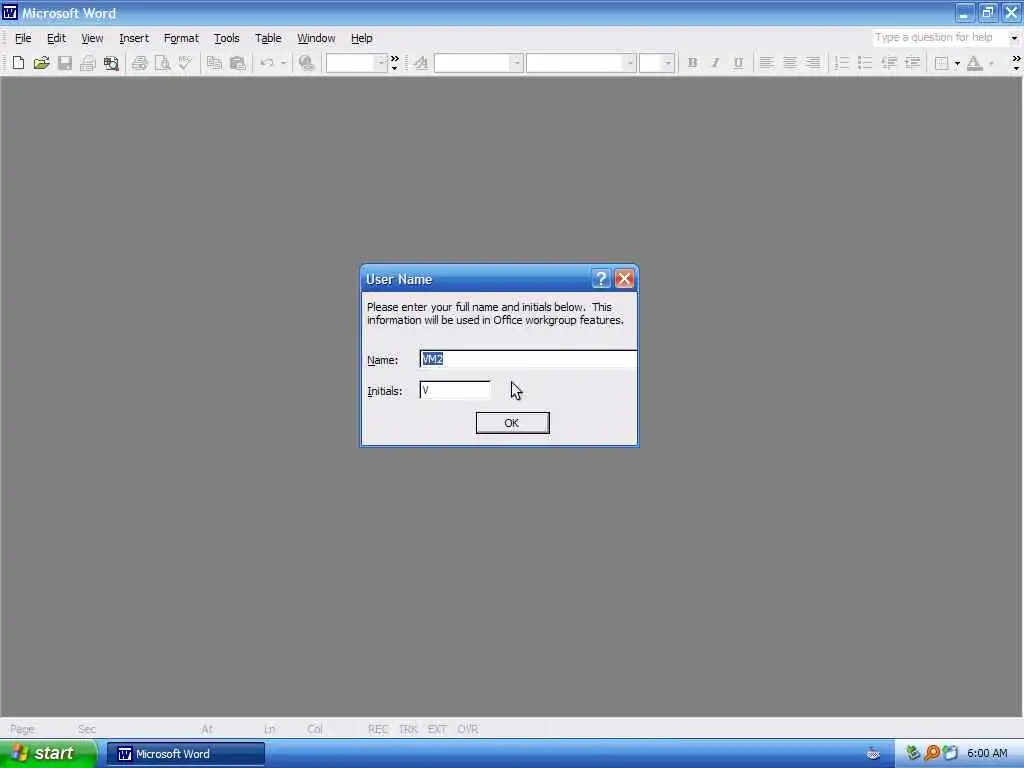Click the Styles and Formatting icon
This screenshot has height=768, width=1024.
click(421, 63)
